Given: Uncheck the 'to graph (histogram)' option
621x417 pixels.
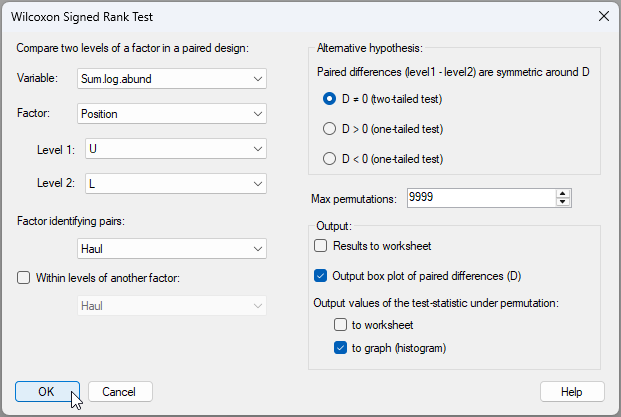Looking at the screenshot, I should 341,348.
